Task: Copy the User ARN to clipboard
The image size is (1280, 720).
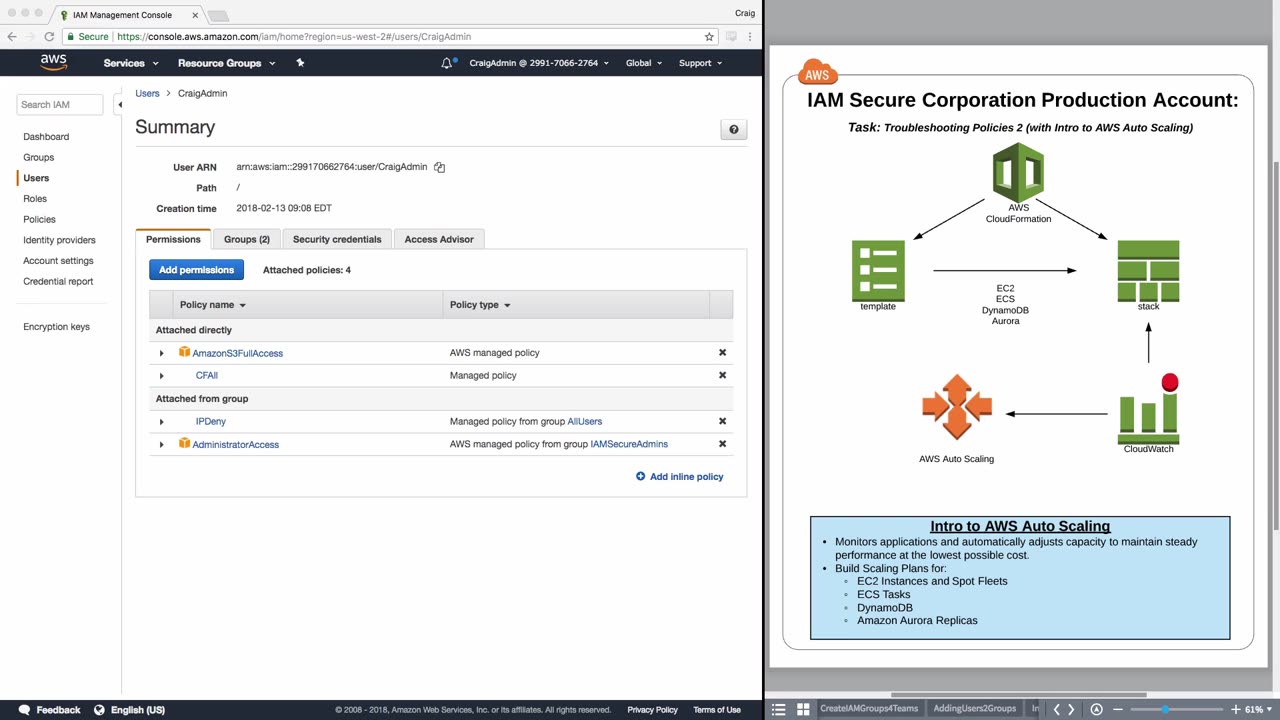Action: 439,167
